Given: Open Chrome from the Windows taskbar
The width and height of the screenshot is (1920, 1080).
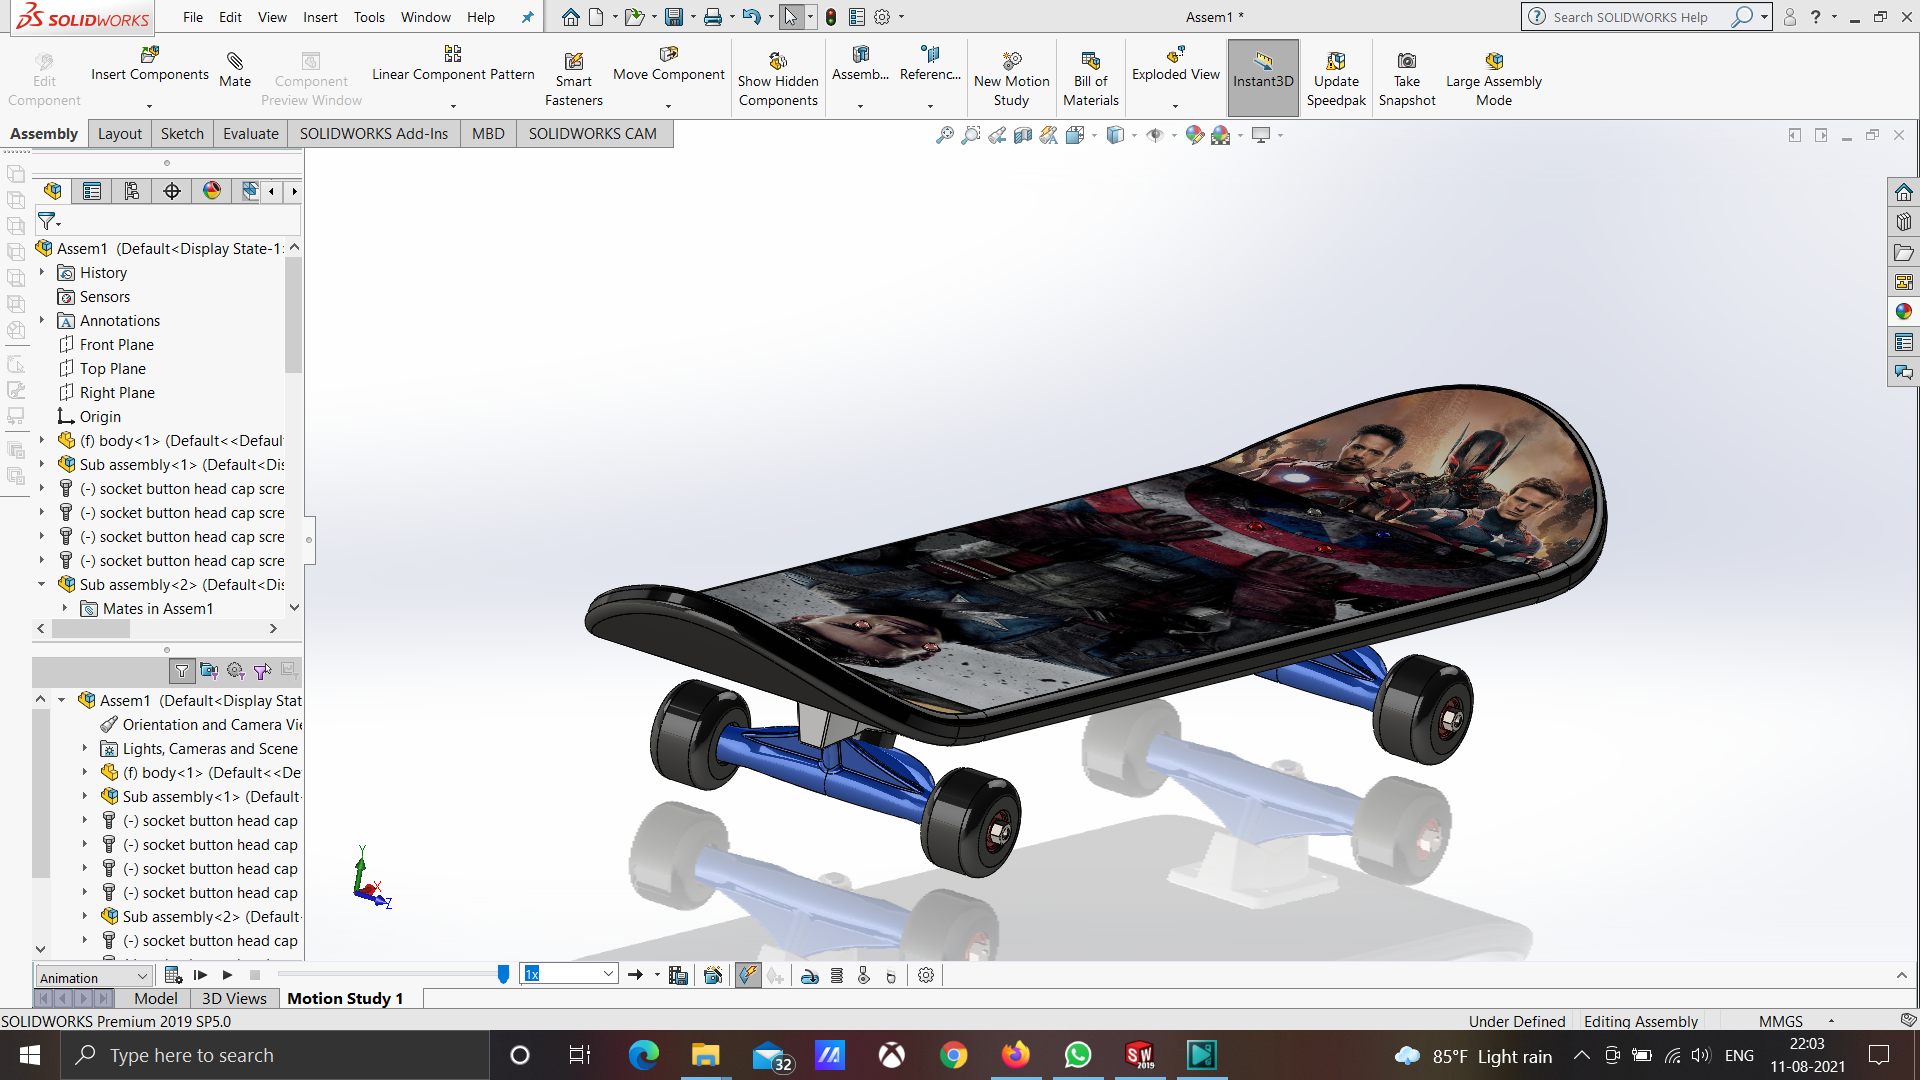Looking at the screenshot, I should click(x=953, y=1055).
